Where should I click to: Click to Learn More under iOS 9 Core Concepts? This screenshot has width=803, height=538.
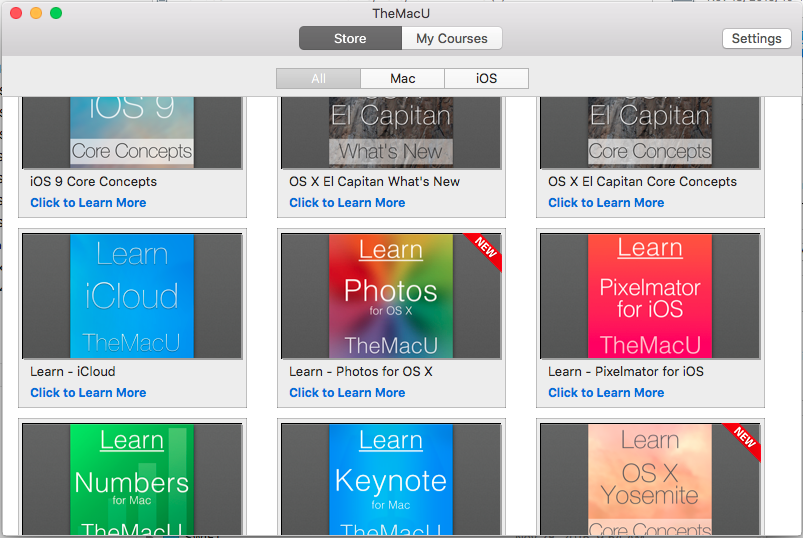click(x=88, y=203)
